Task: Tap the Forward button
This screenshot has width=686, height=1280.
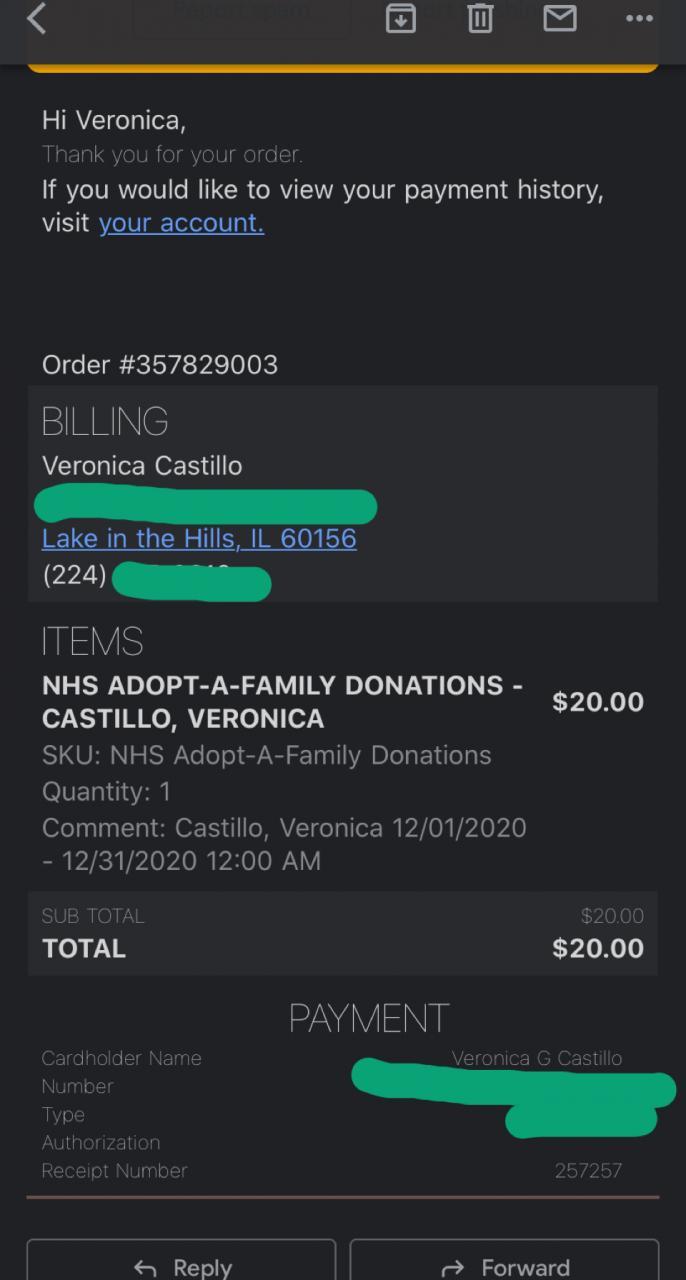Action: pos(504,1266)
